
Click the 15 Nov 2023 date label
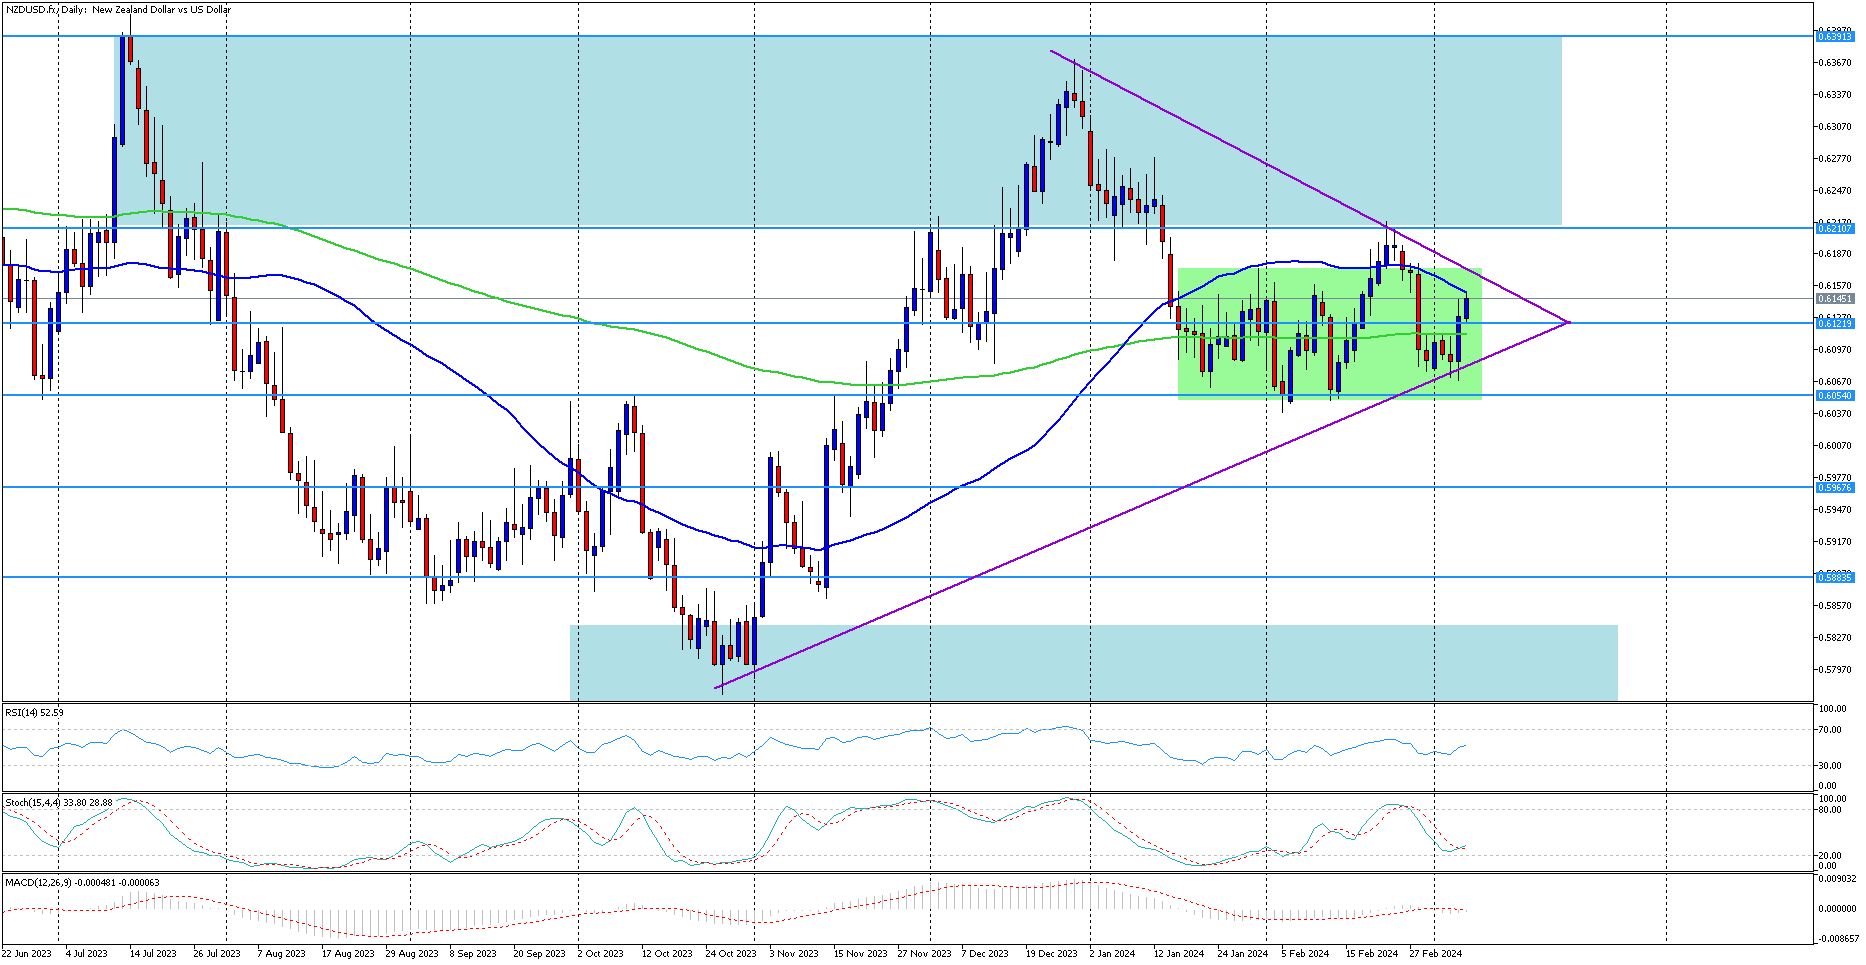click(x=860, y=954)
